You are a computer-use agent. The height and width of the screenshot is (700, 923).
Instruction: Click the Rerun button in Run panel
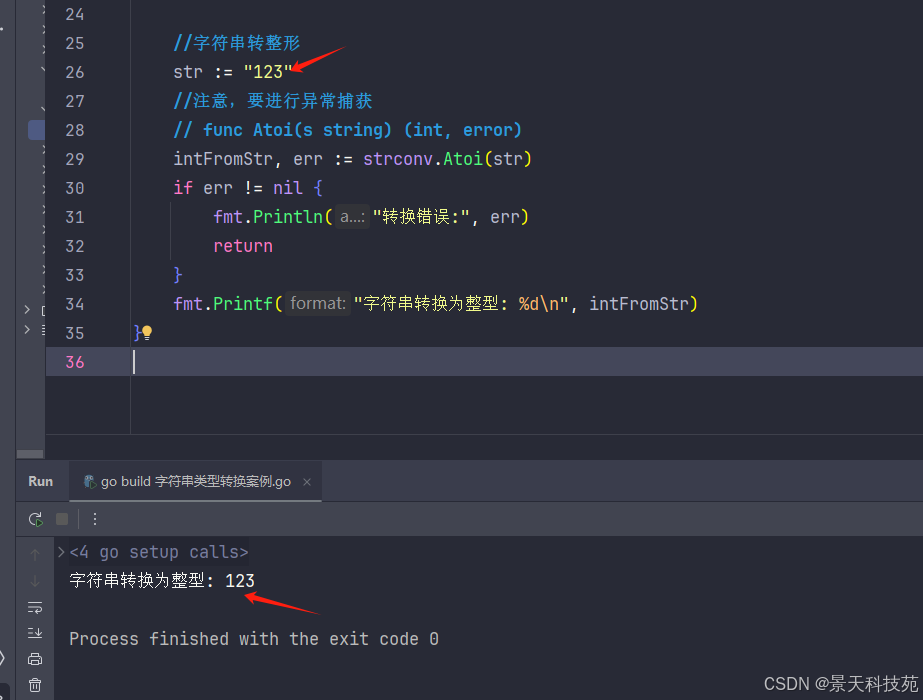[35, 519]
